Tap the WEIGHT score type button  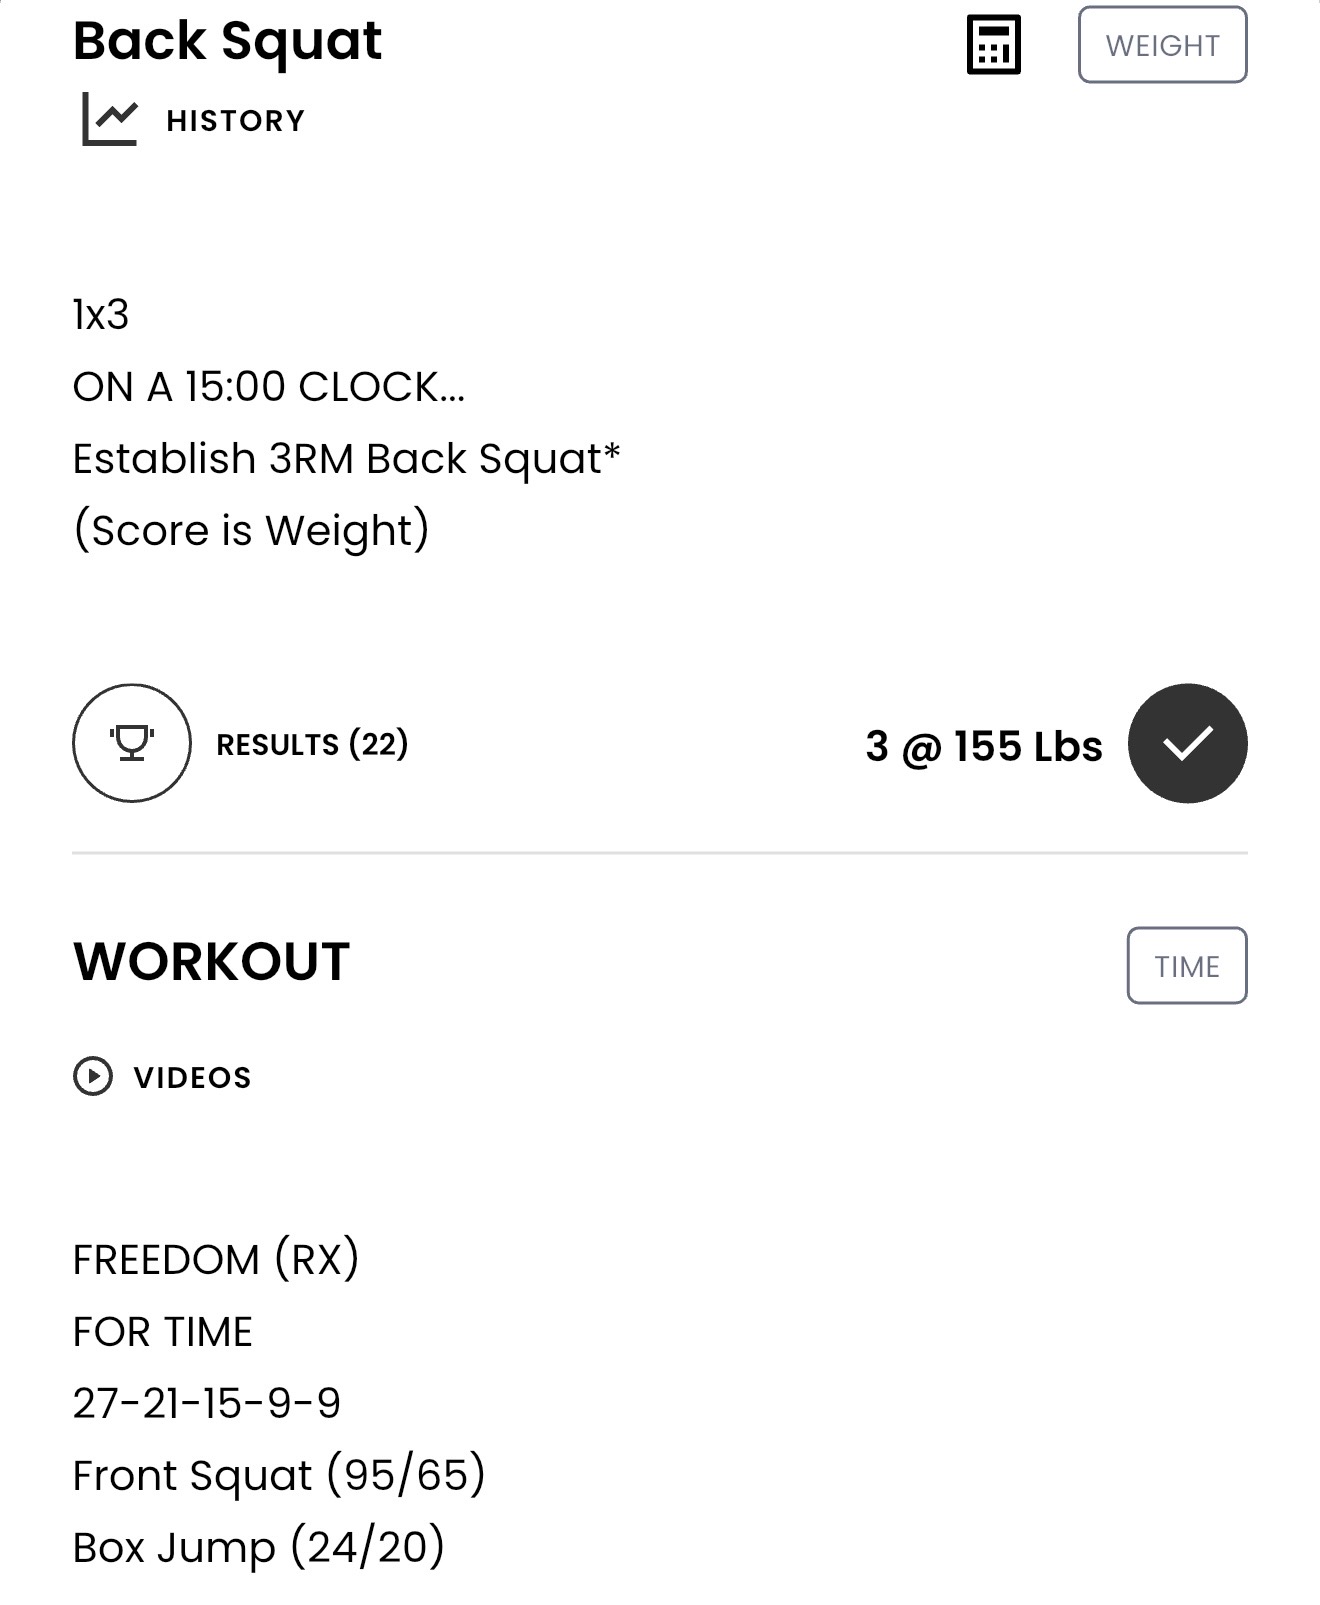tap(1162, 45)
